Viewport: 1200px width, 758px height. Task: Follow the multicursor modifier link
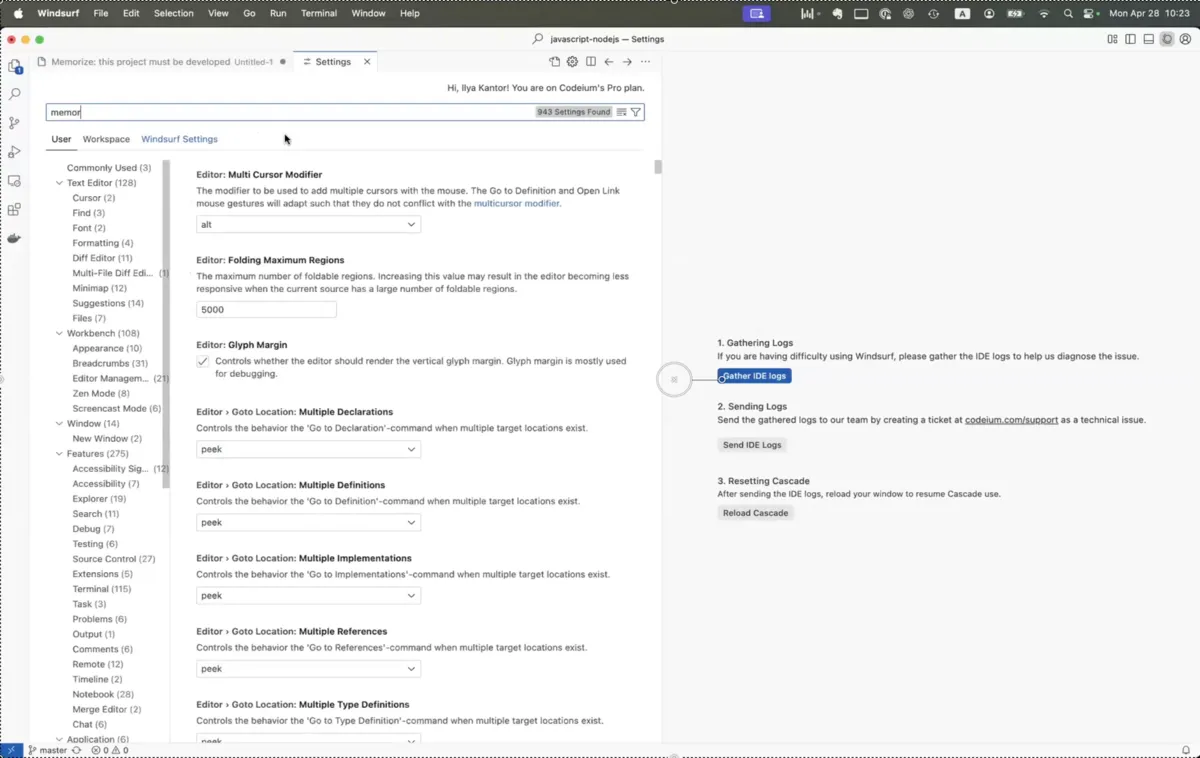click(517, 203)
